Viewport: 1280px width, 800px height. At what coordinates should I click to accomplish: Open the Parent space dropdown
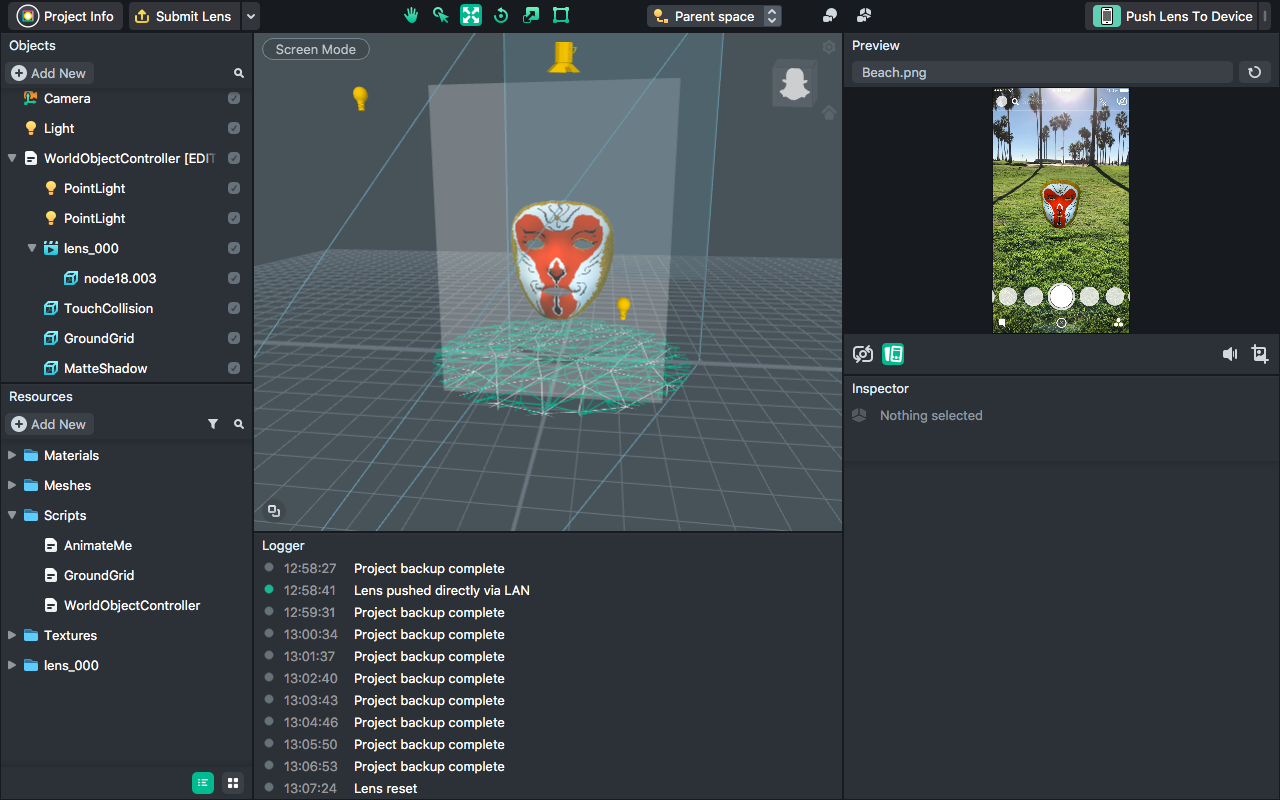tap(714, 16)
